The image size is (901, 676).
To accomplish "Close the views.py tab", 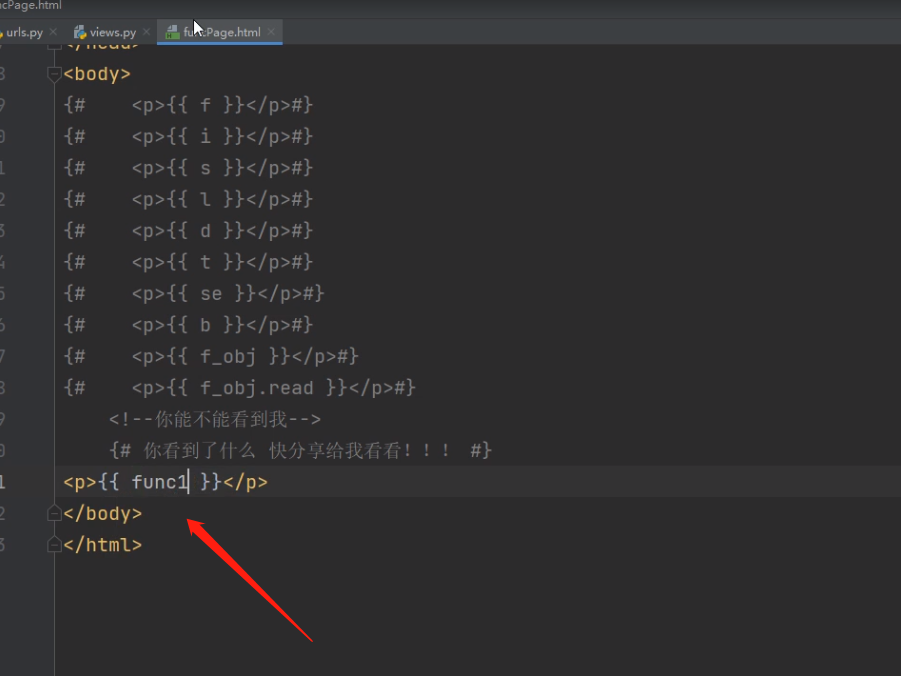I will (x=147, y=32).
